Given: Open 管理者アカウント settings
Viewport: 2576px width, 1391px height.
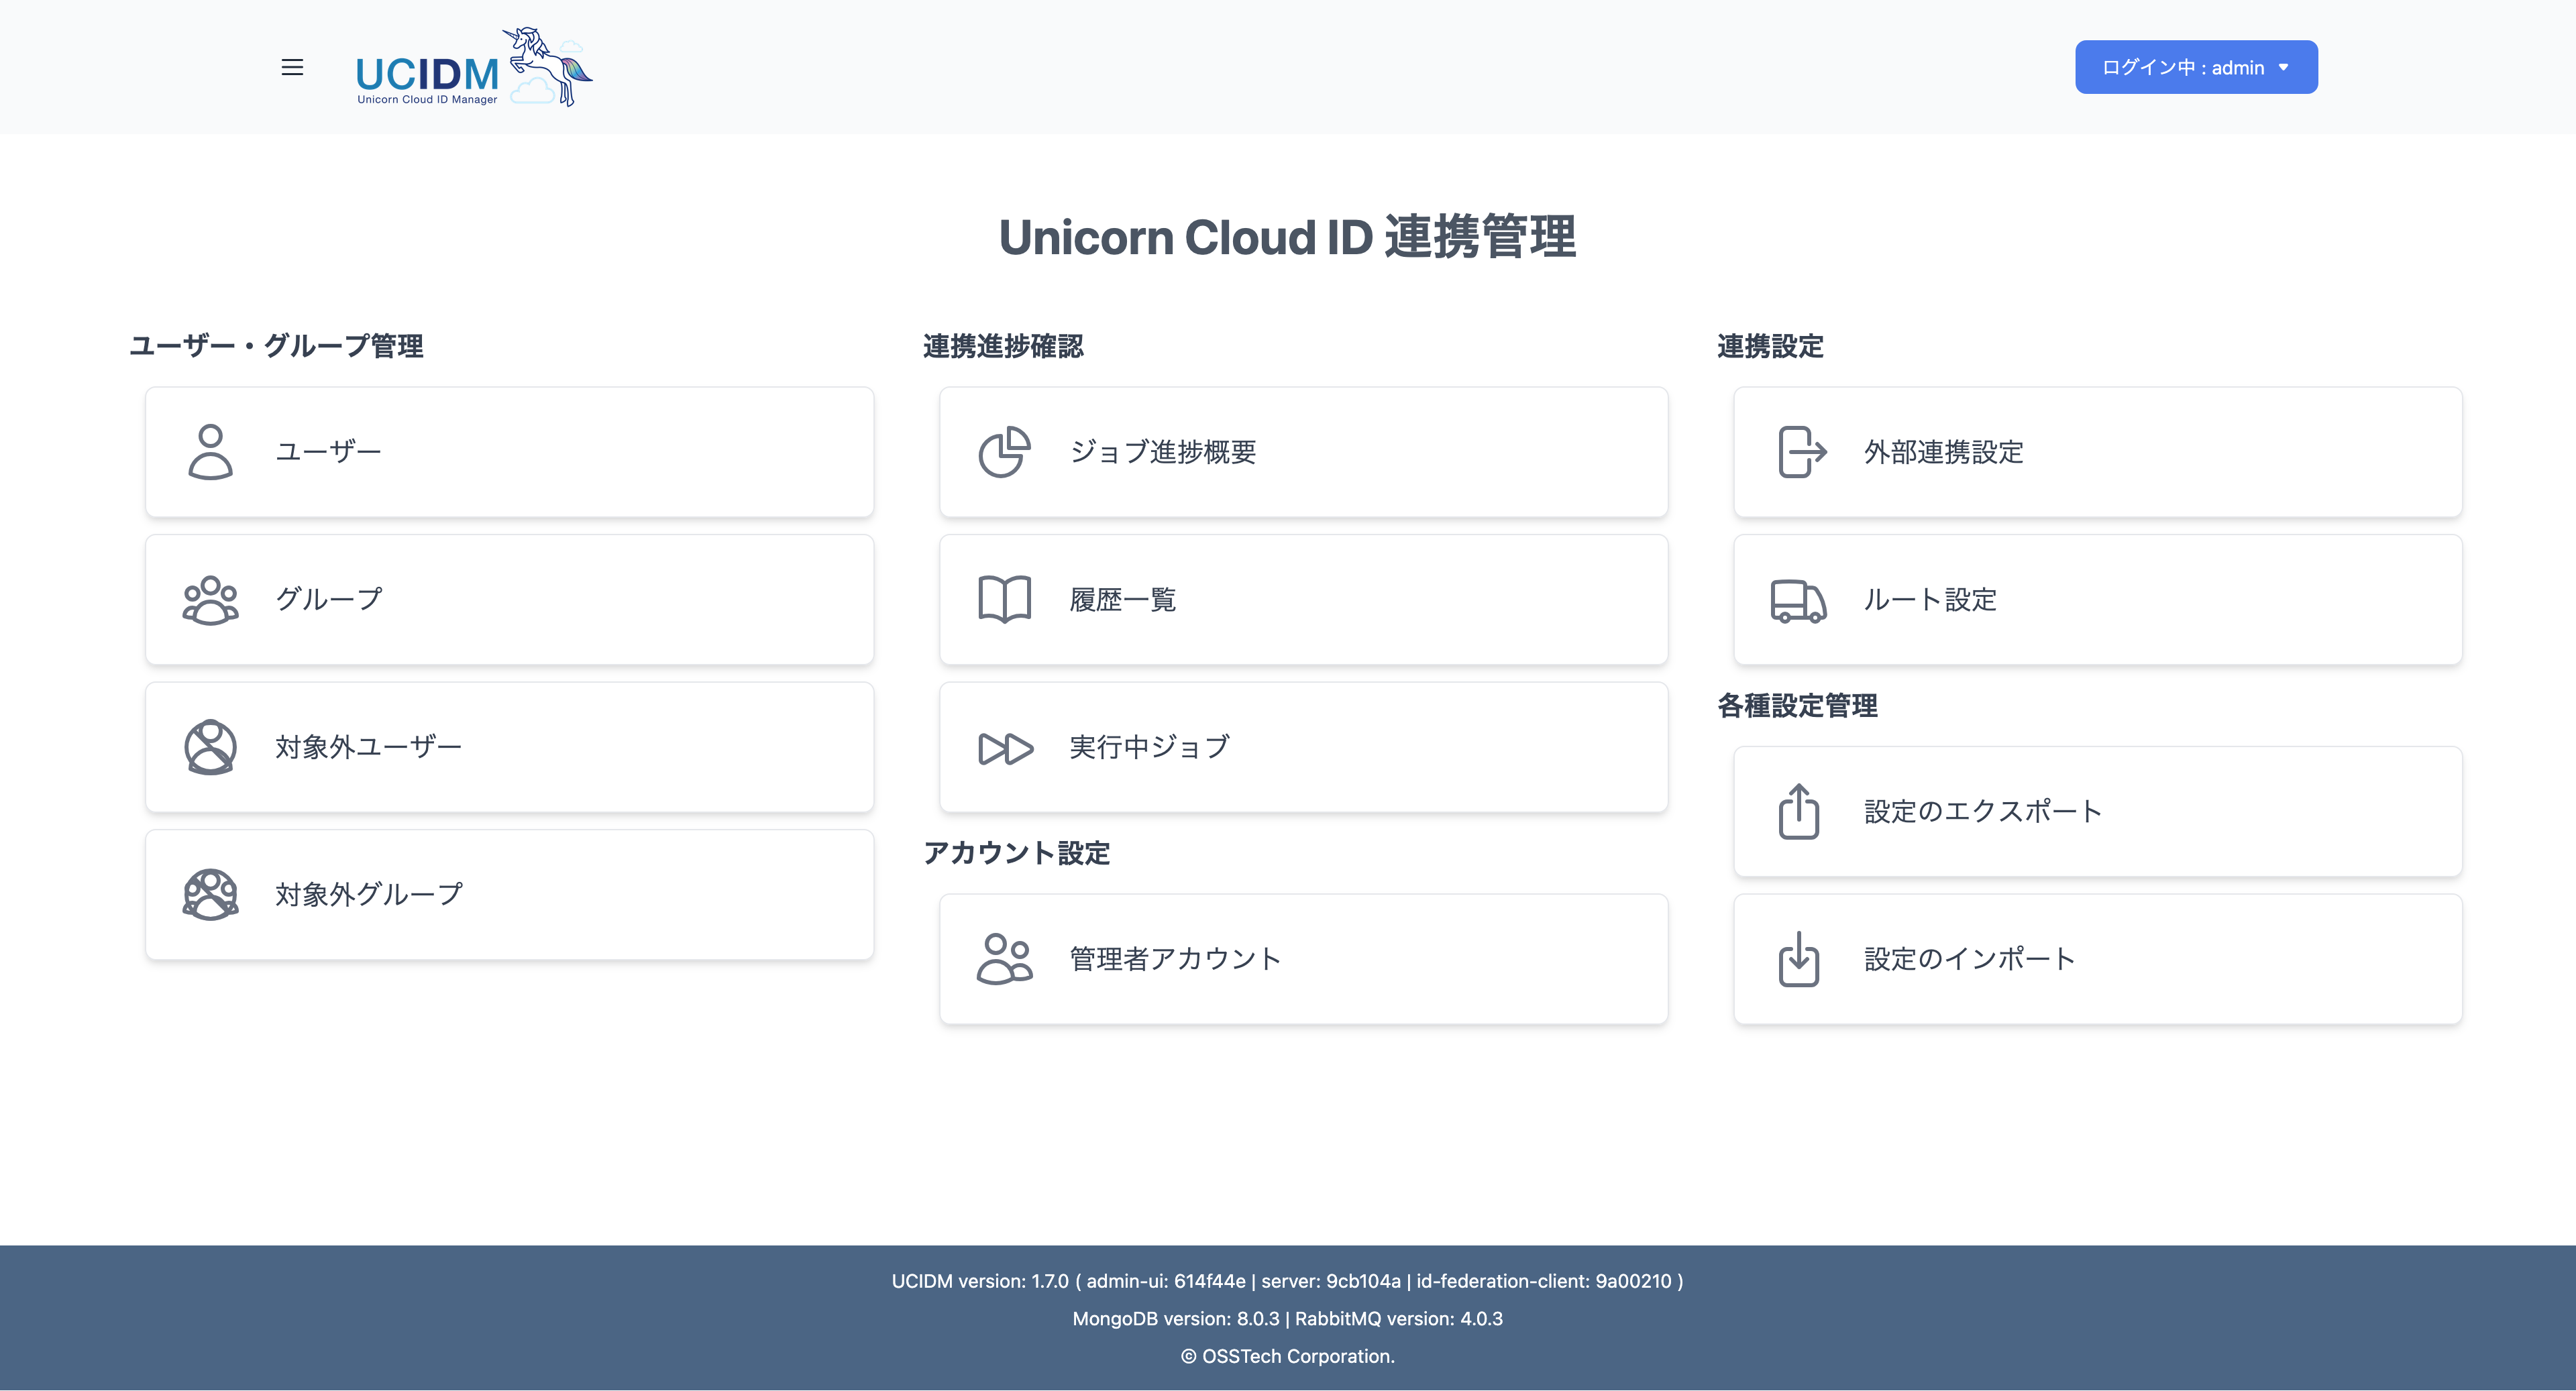Looking at the screenshot, I should coord(1304,959).
